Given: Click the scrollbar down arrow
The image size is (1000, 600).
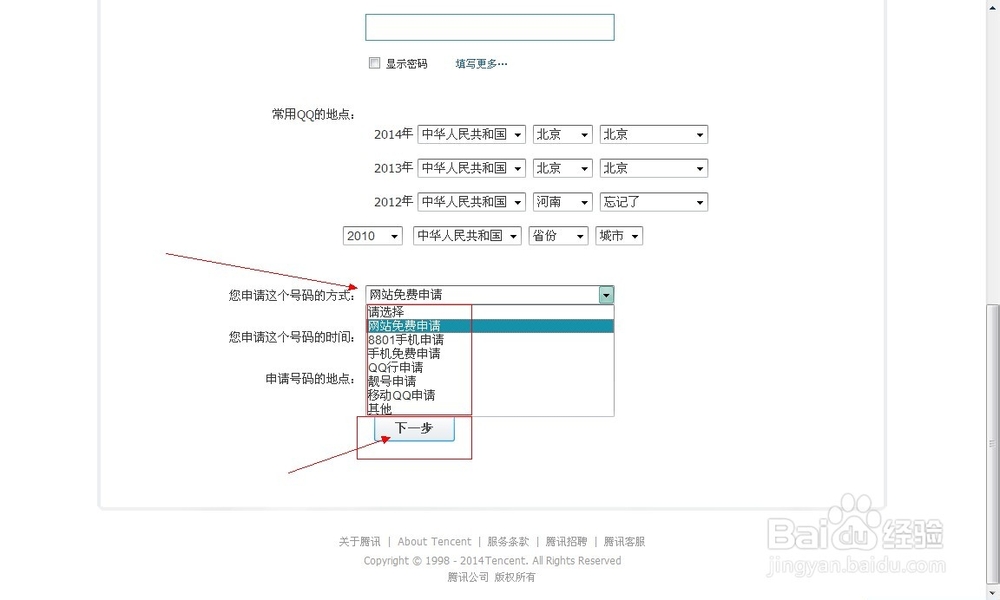Looking at the screenshot, I should [992, 593].
